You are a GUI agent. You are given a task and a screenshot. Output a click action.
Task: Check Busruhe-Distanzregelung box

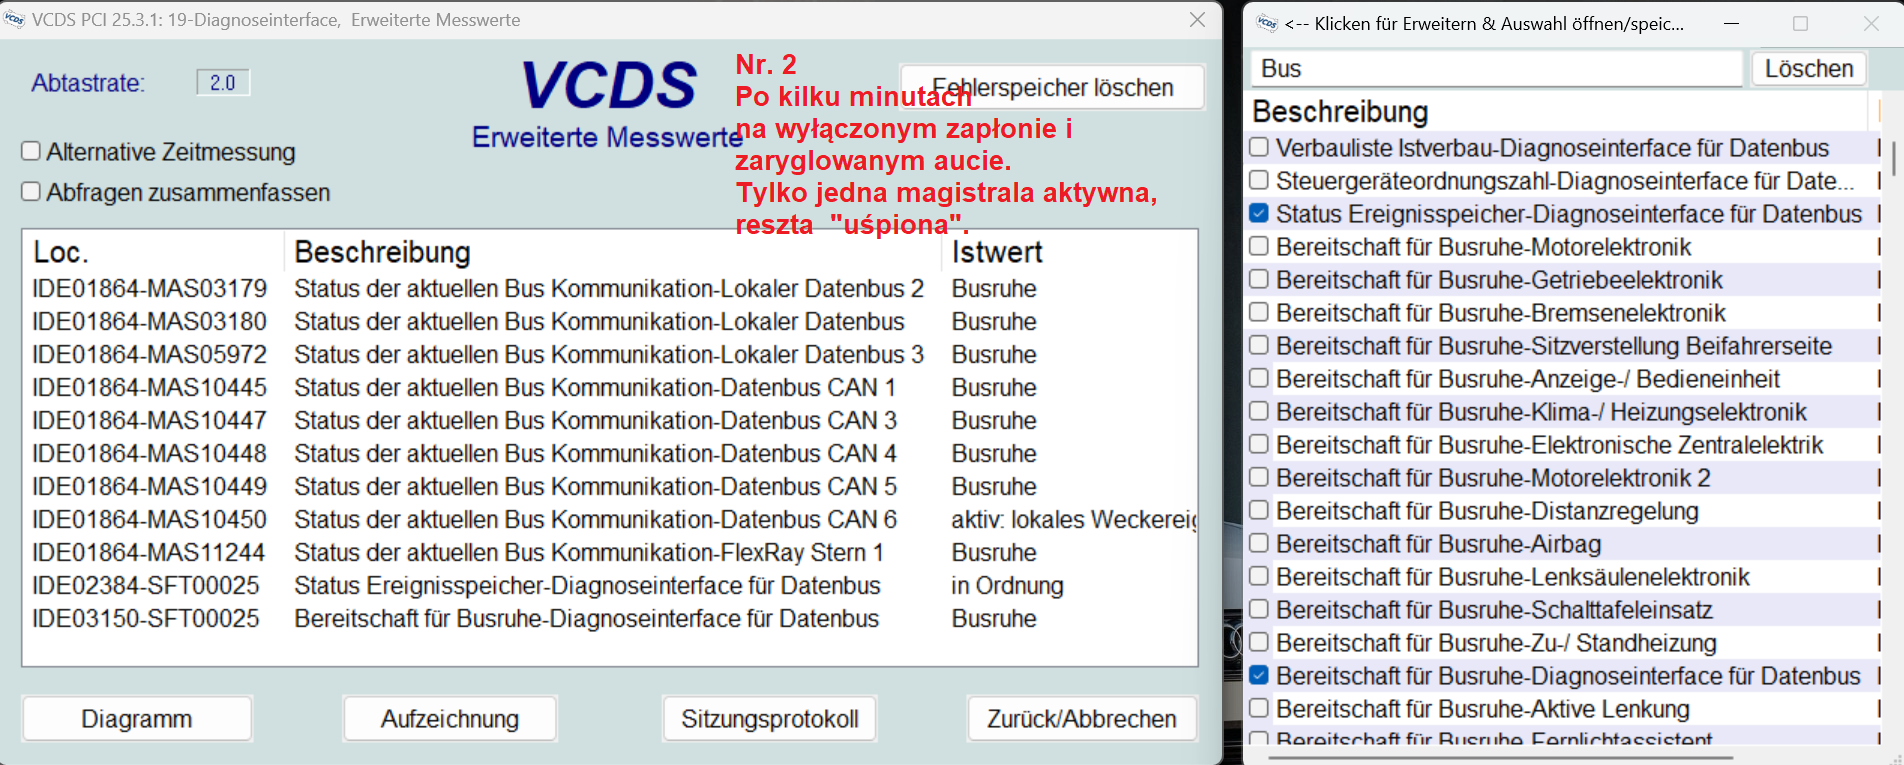tap(1259, 510)
